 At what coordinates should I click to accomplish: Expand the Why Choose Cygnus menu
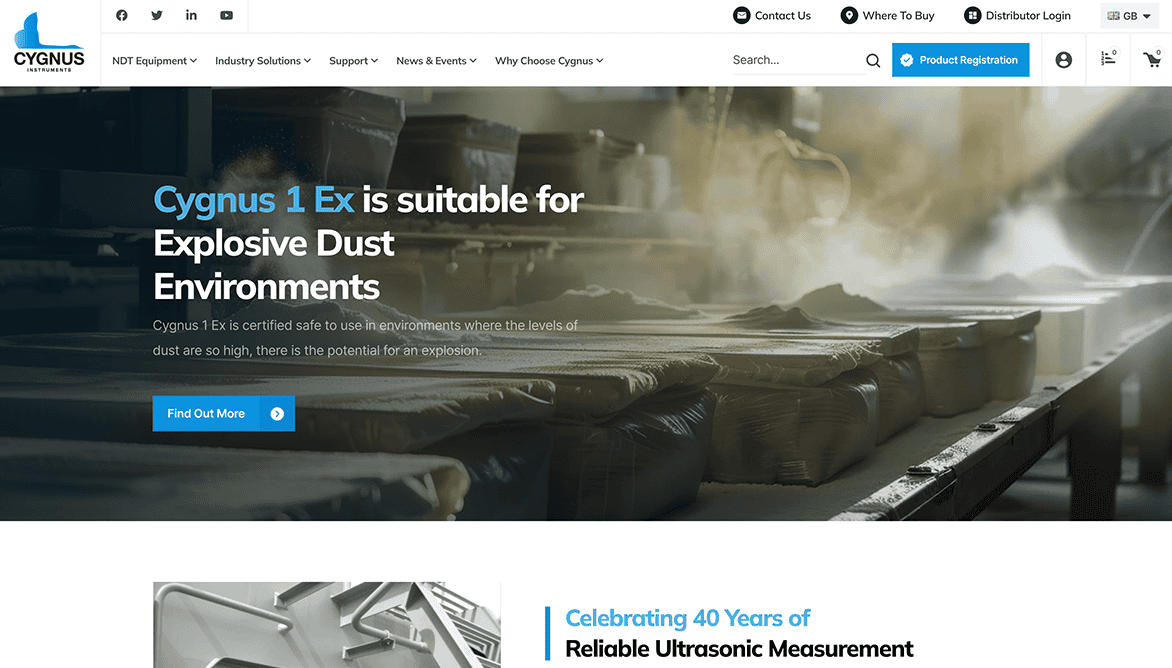549,61
